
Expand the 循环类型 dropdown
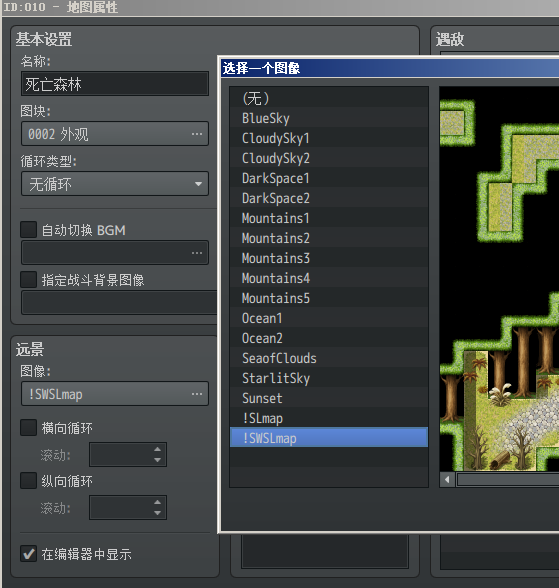pos(115,184)
